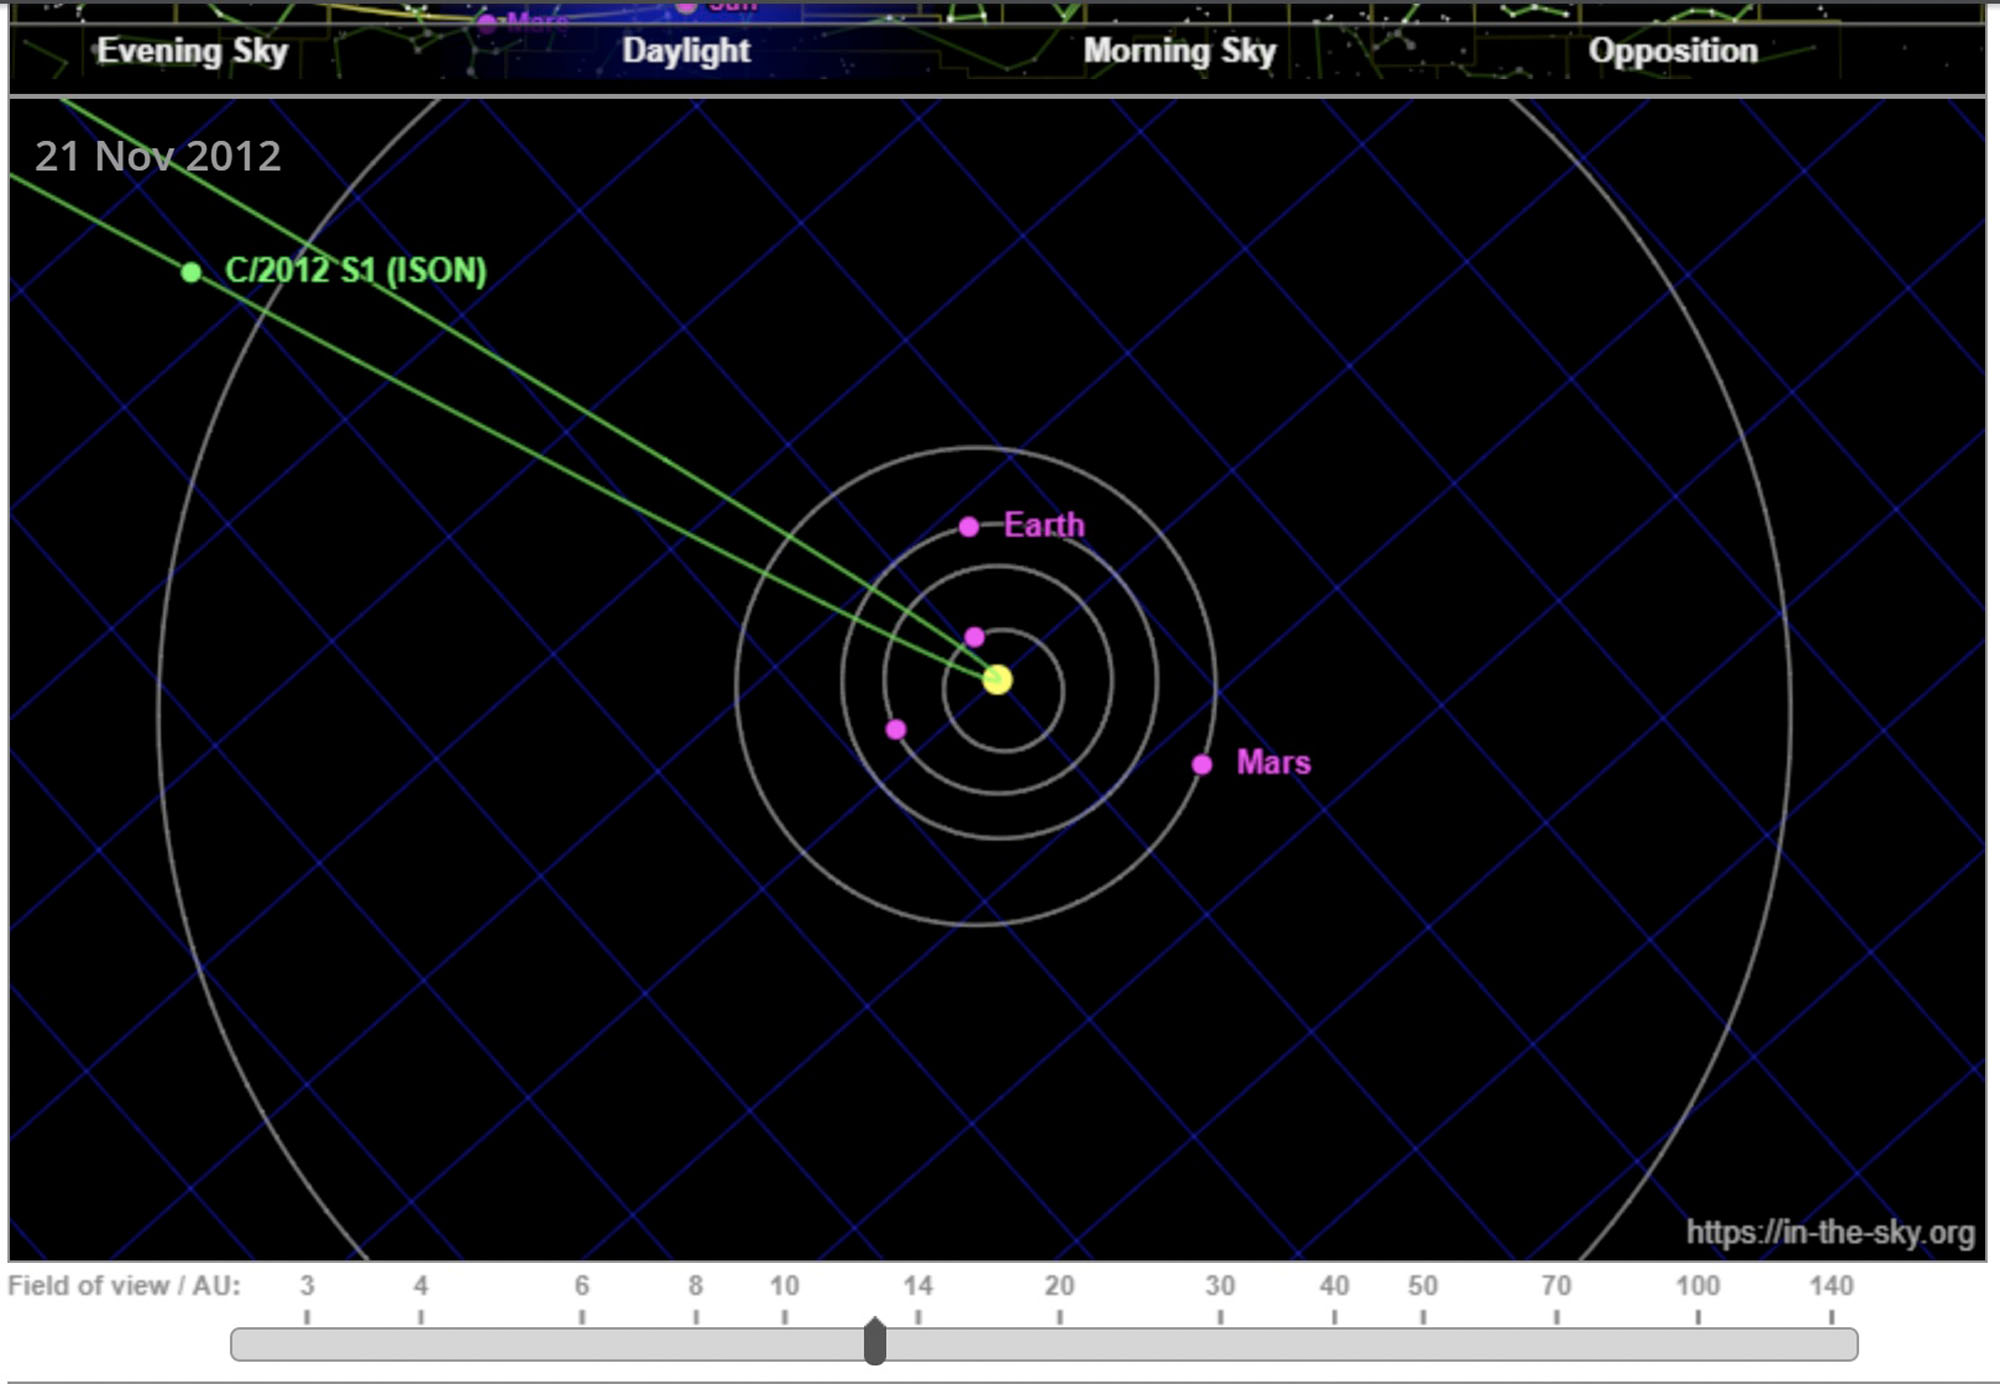Set the field of view to the 3 AU tick
Image resolution: width=2000 pixels, height=1384 pixels.
[307, 1343]
